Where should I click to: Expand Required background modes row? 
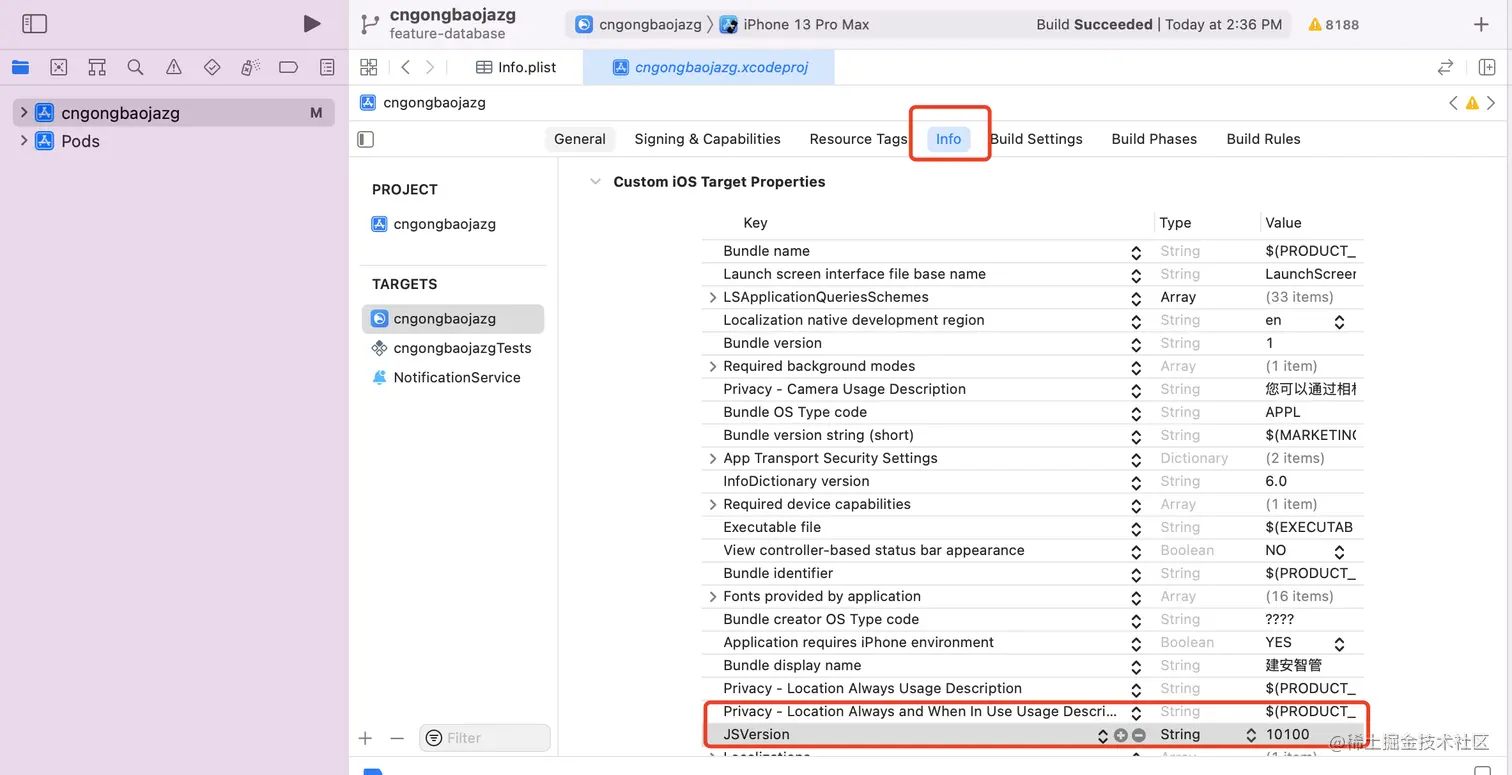tap(713, 366)
